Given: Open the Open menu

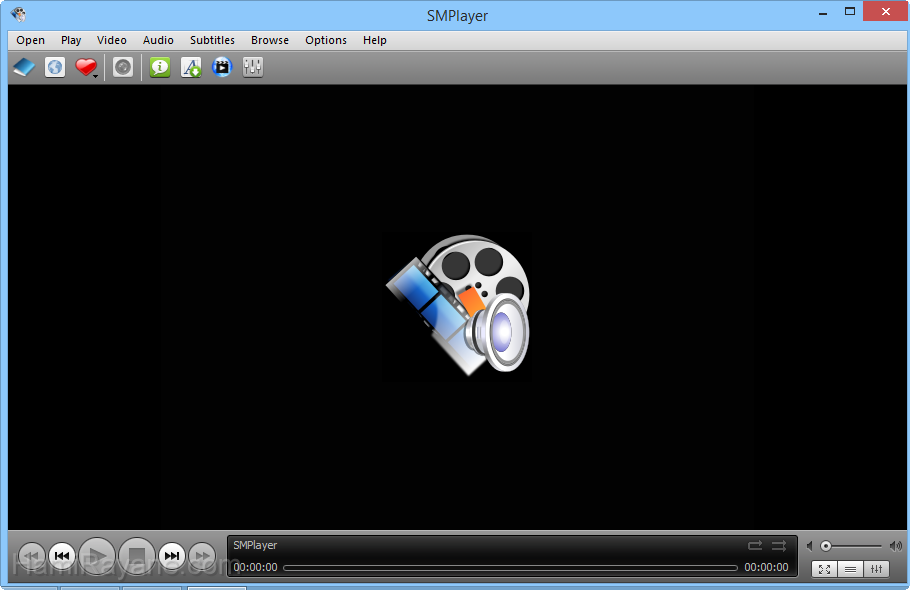Looking at the screenshot, I should click(x=30, y=40).
